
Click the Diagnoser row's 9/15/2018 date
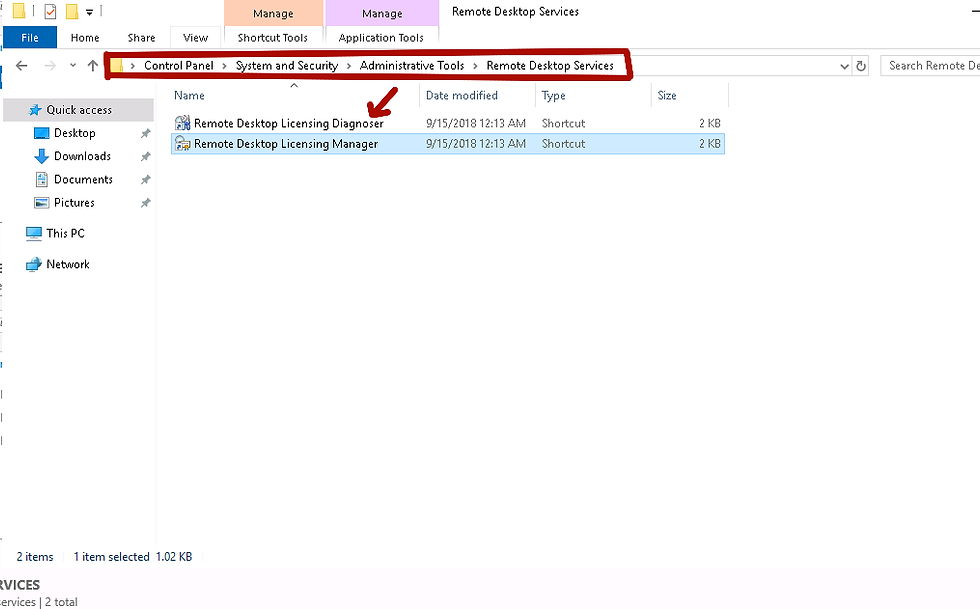pyautogui.click(x=476, y=123)
